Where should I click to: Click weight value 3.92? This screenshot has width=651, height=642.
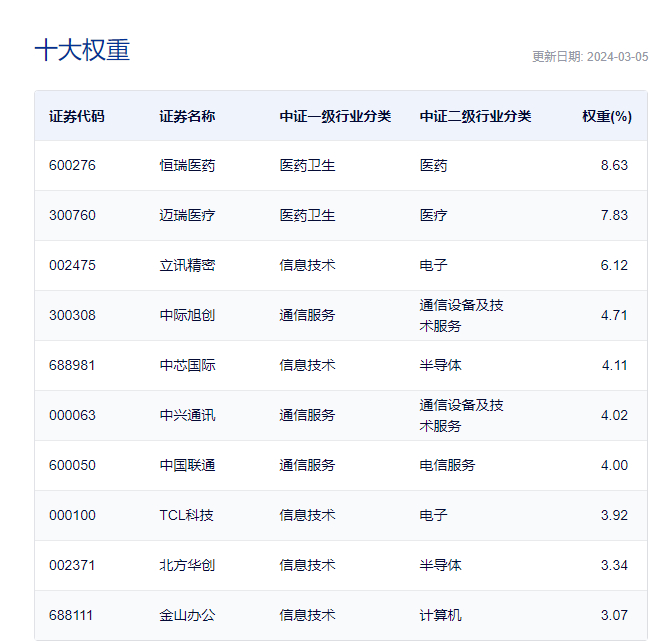click(x=614, y=515)
